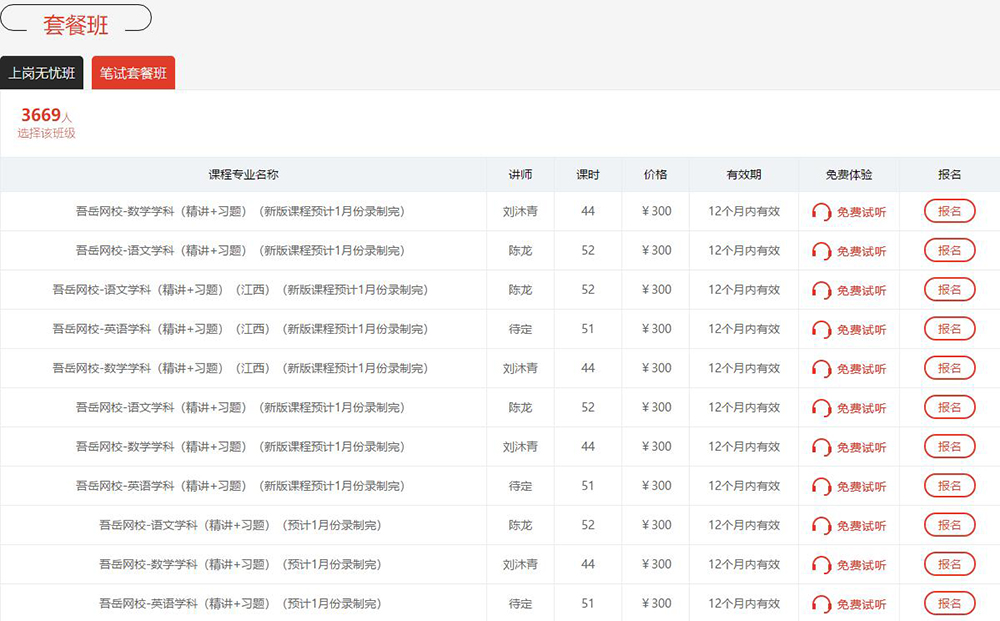
Task: Open course 吾岳网校-英语学科 (精讲+习题) (江西)
Action: click(x=240, y=330)
